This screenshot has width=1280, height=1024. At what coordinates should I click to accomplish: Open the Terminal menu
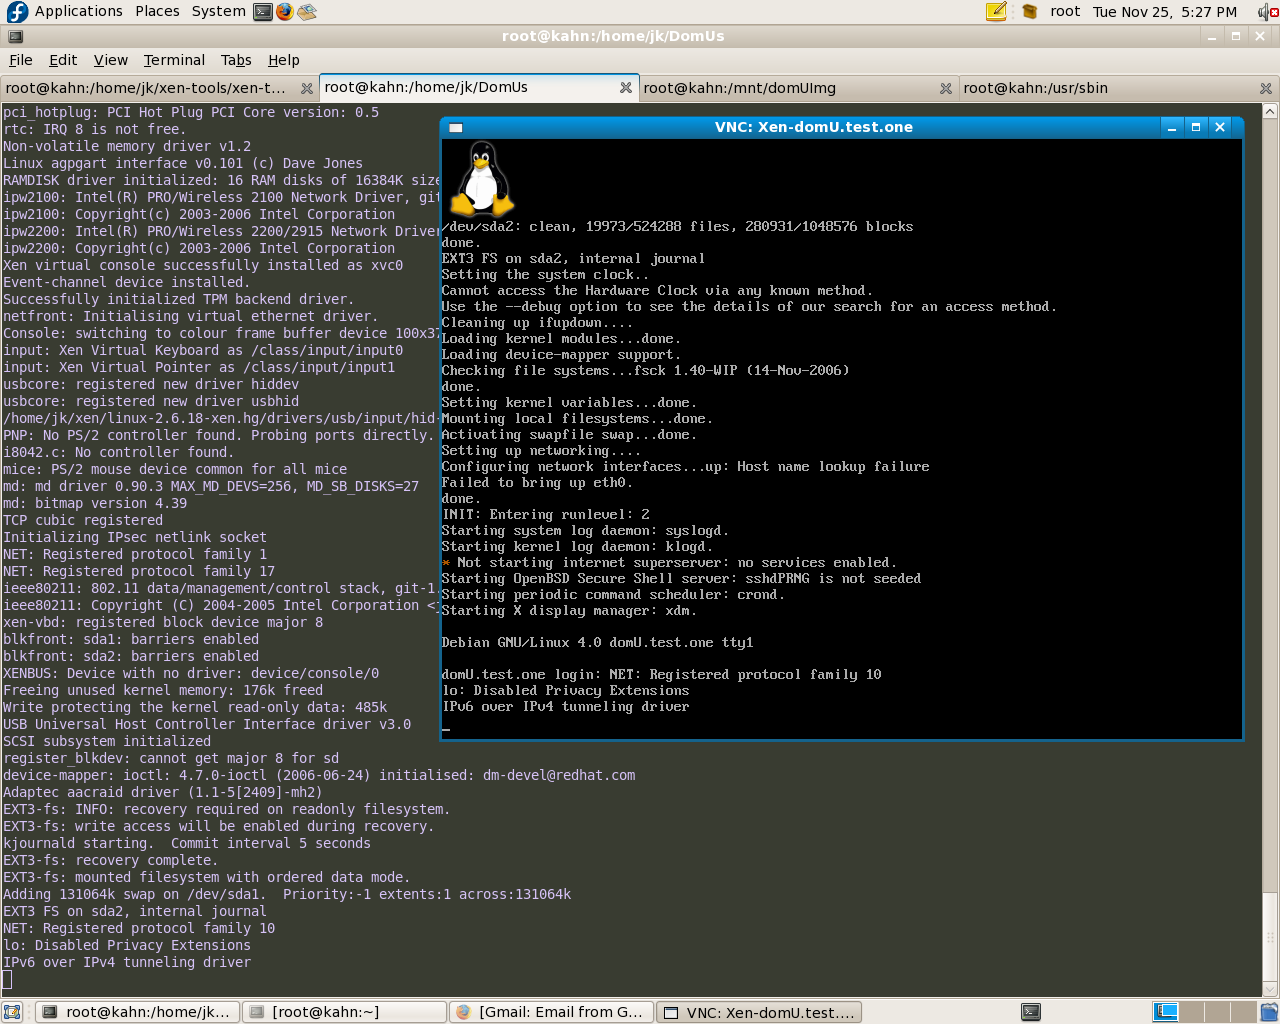point(174,60)
